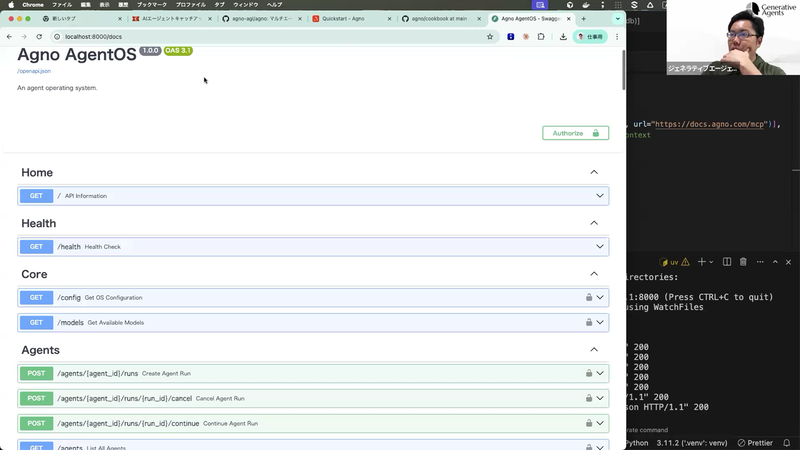Viewport: 800px width, 450px height.
Task: Click POST badge of Create Agent Run
Action: [36, 373]
